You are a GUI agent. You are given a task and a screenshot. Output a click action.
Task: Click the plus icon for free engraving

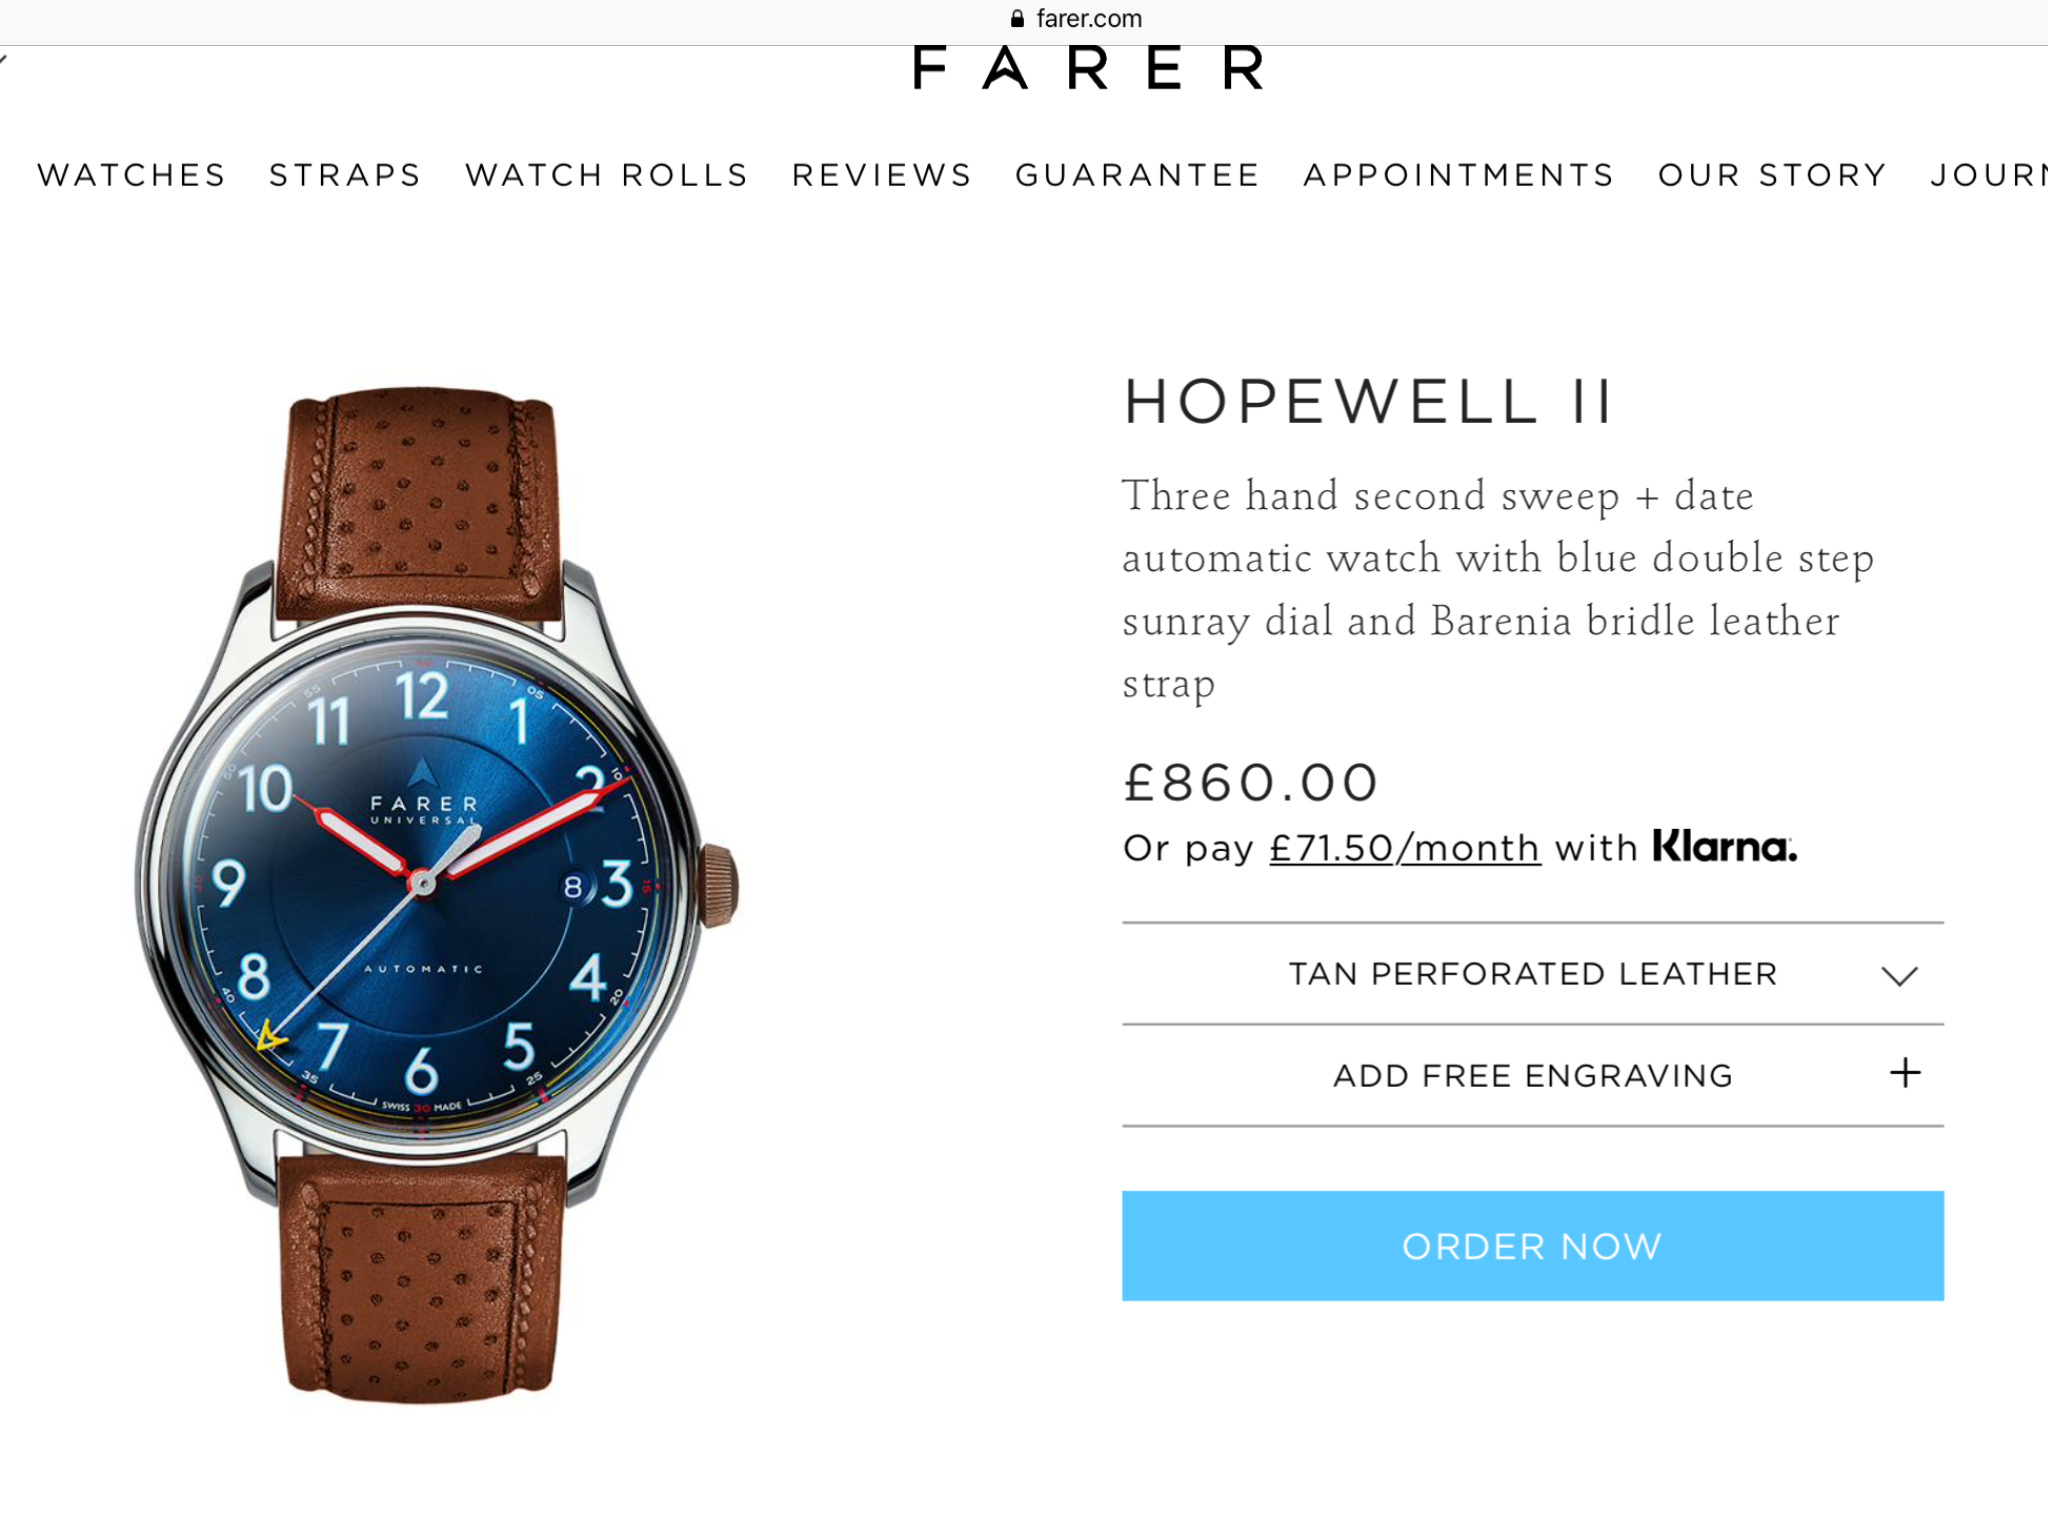[x=1905, y=1073]
